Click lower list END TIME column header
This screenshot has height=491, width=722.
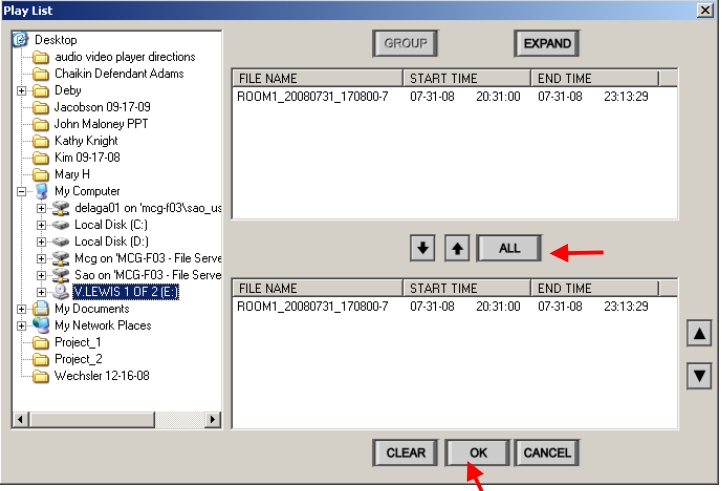[x=594, y=288]
